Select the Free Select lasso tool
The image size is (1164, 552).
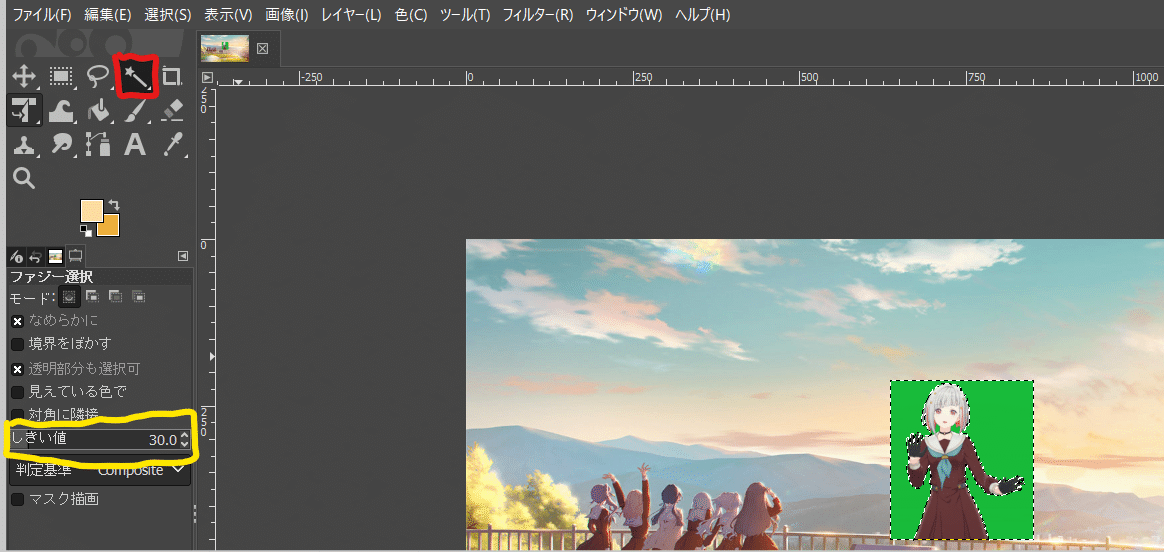click(x=98, y=76)
